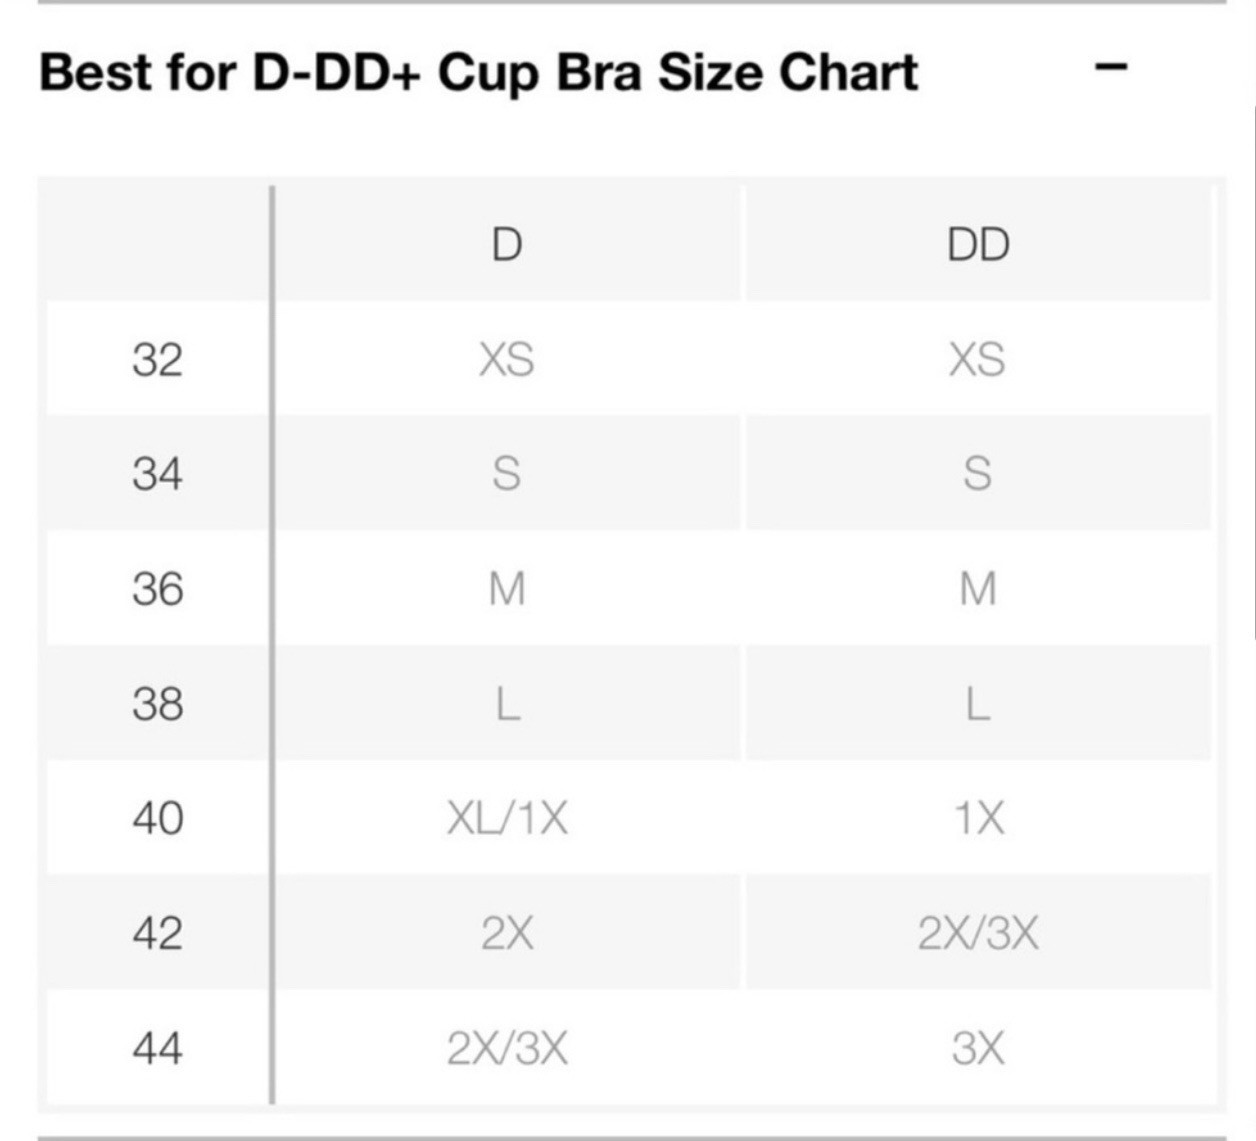Select 2X/3X cell for size 44 D
1256x1141 pixels.
coord(507,1048)
